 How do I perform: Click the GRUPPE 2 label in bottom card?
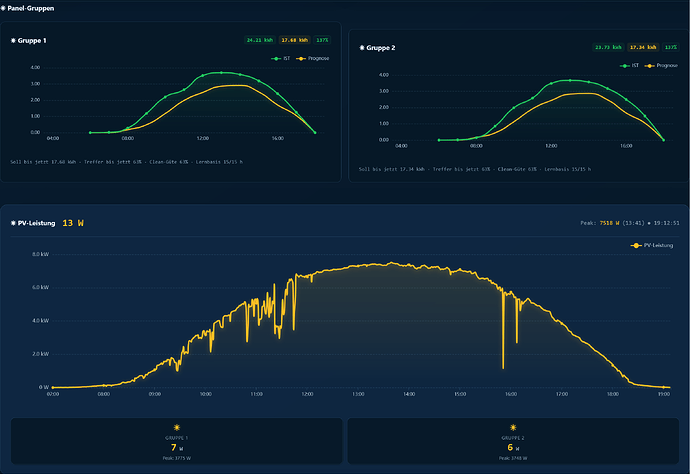point(513,438)
